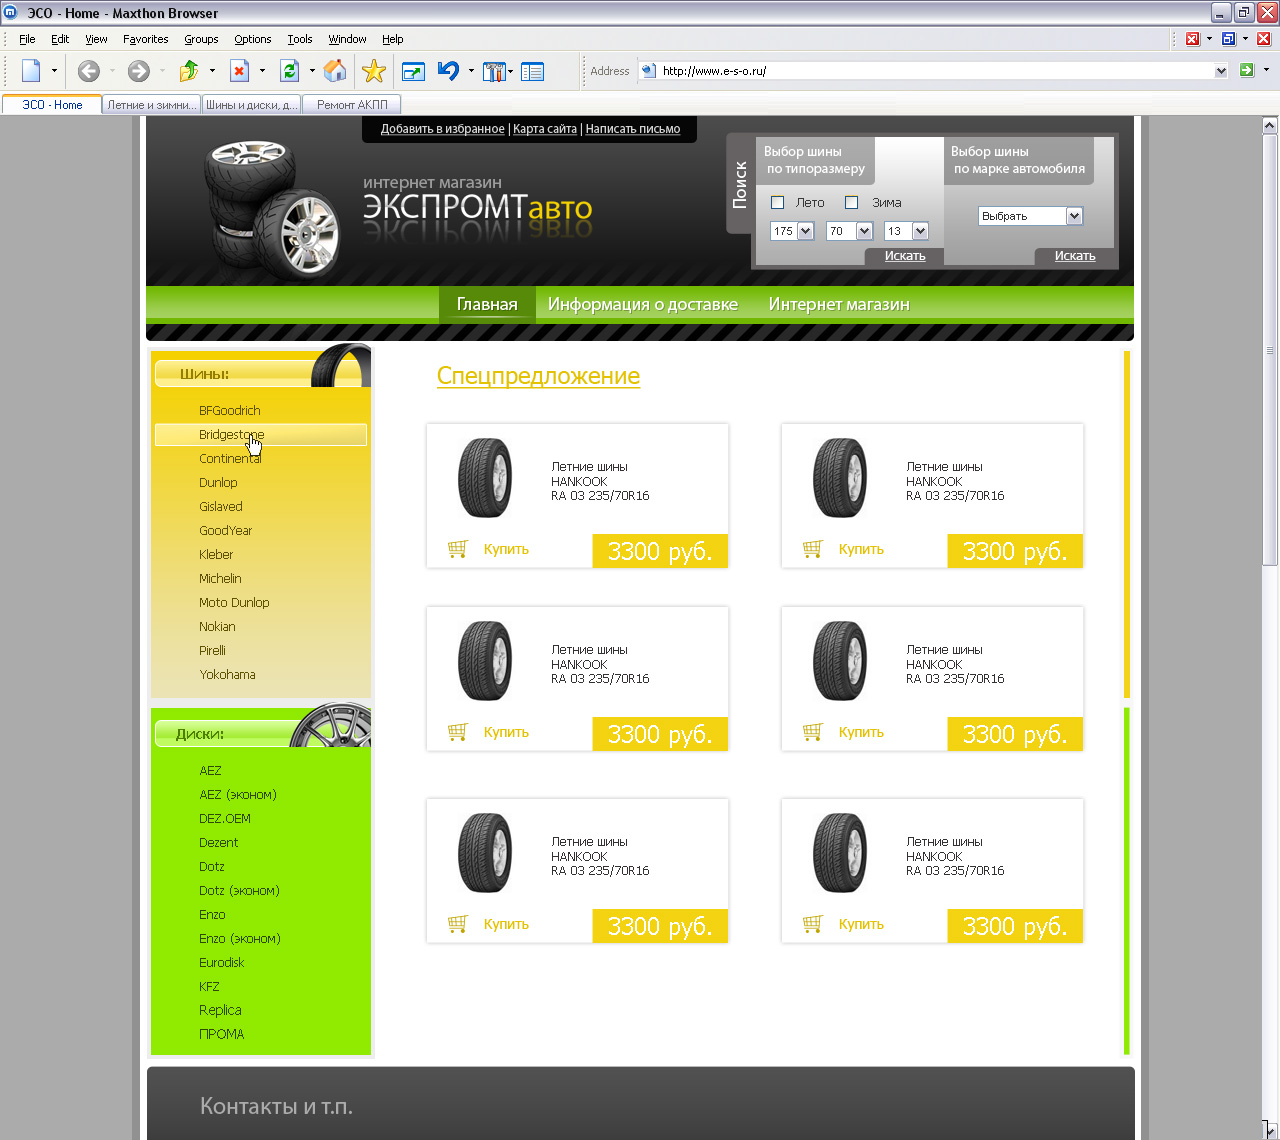The height and width of the screenshot is (1140, 1280).
Task: Open the File menu
Action: click(x=27, y=39)
